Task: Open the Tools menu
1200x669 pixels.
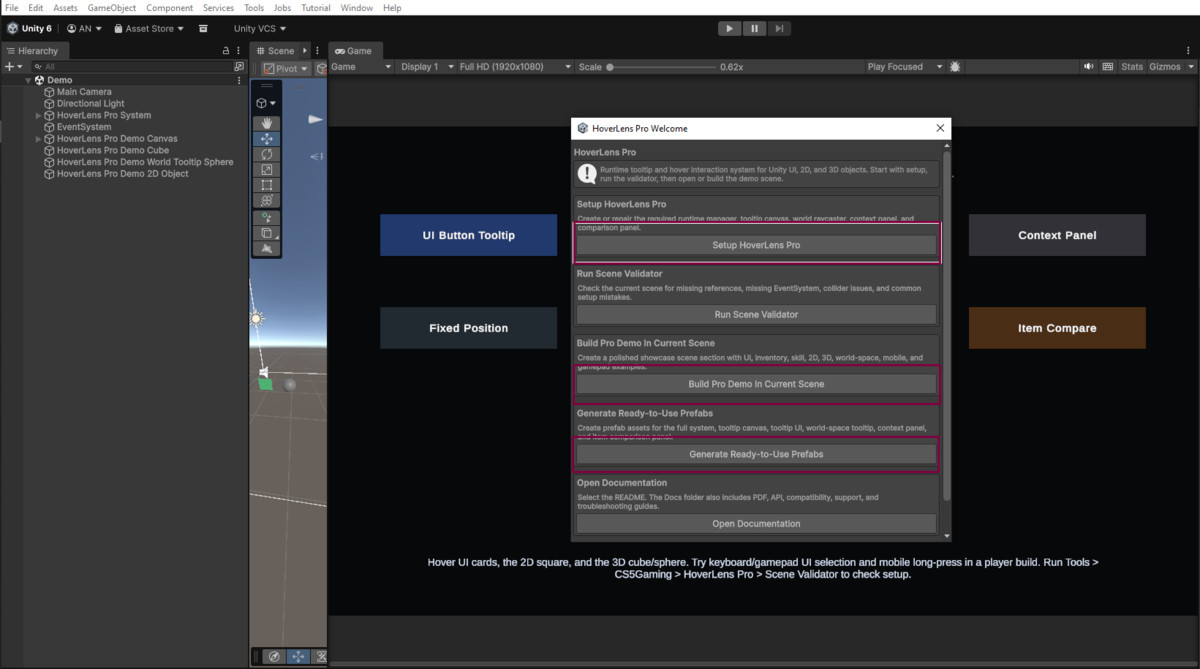Action: click(254, 8)
